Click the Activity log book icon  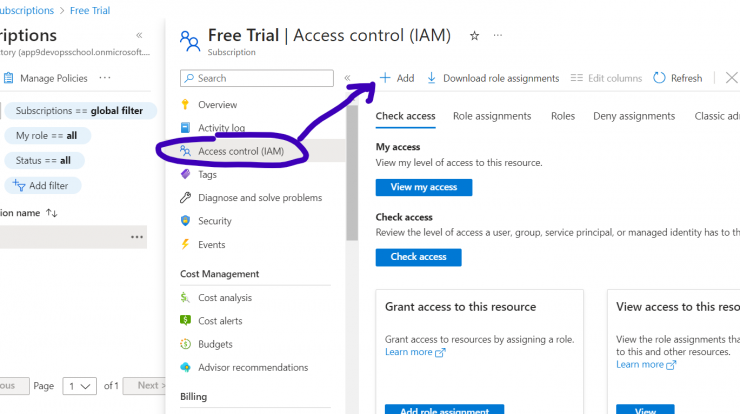click(x=185, y=127)
